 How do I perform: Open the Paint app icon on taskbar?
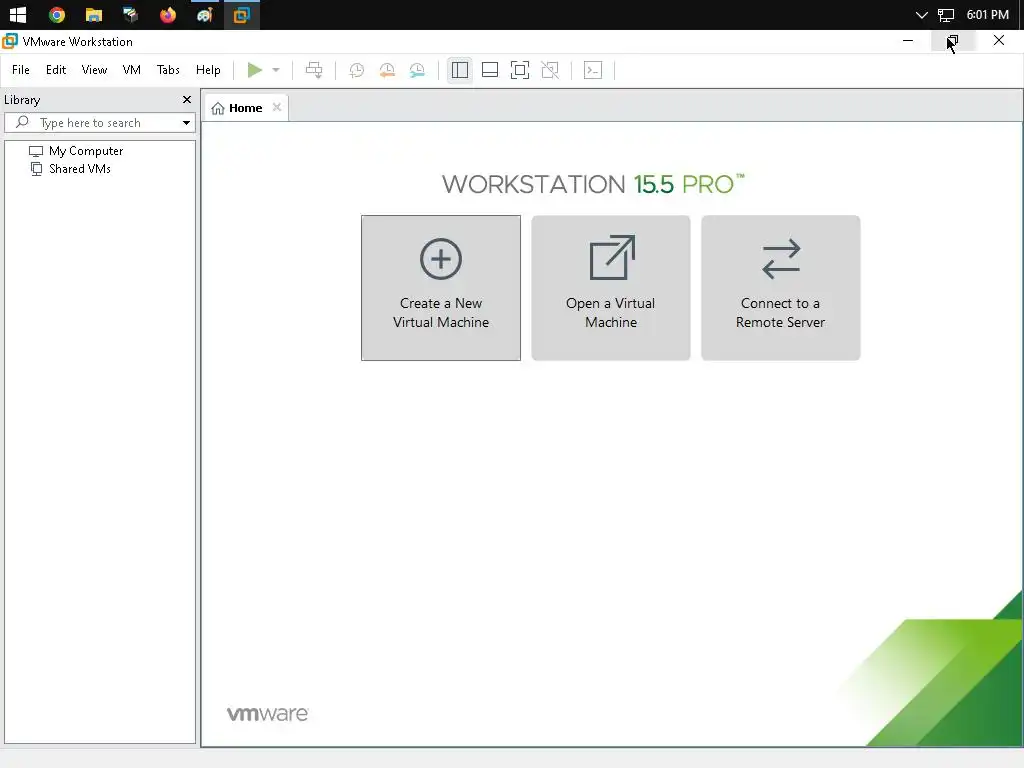point(205,15)
